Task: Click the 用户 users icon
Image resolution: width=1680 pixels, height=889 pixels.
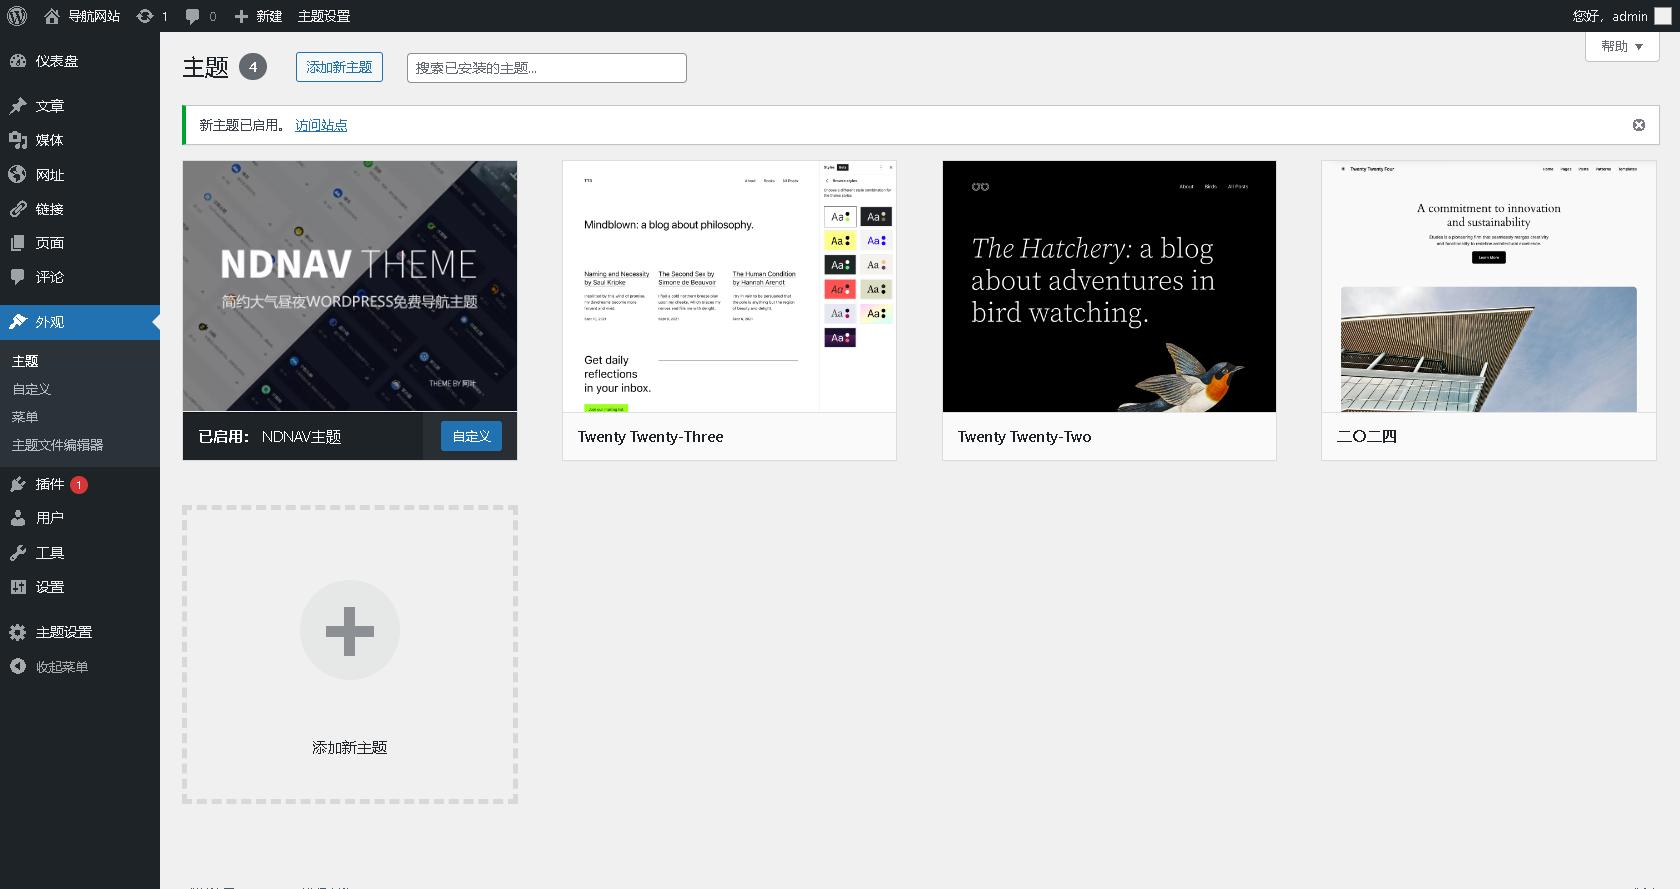Action: 18,518
